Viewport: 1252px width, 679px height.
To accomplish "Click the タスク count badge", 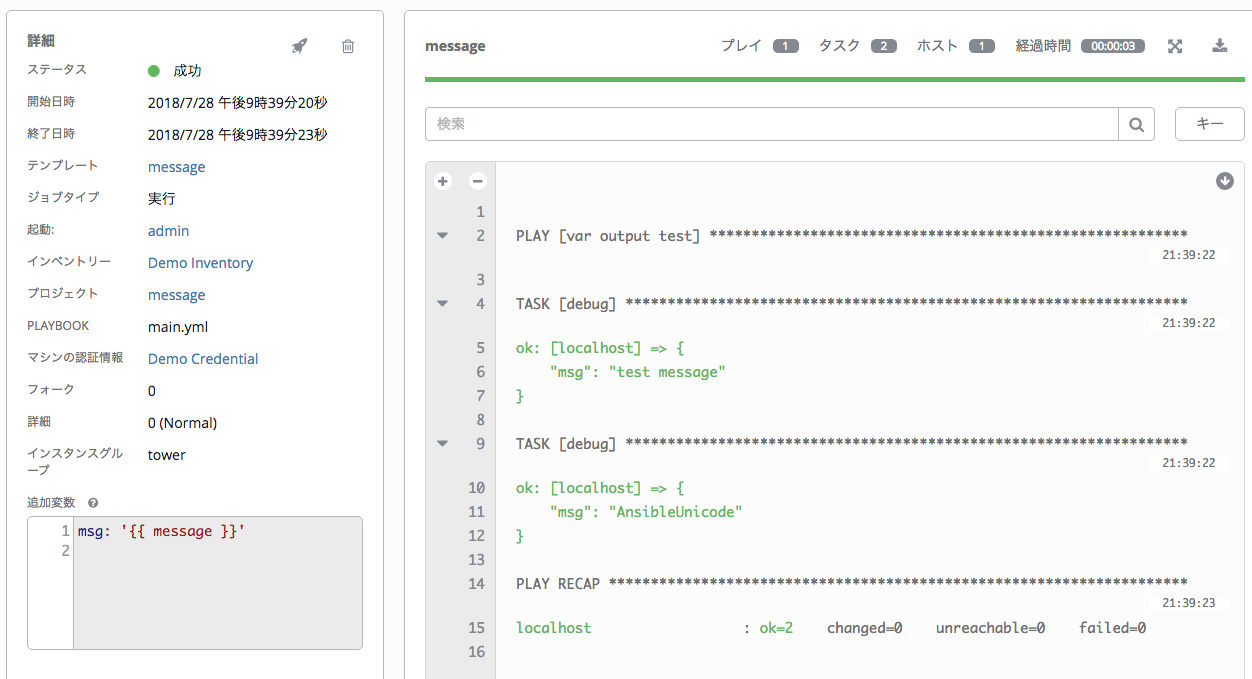I will tap(884, 46).
